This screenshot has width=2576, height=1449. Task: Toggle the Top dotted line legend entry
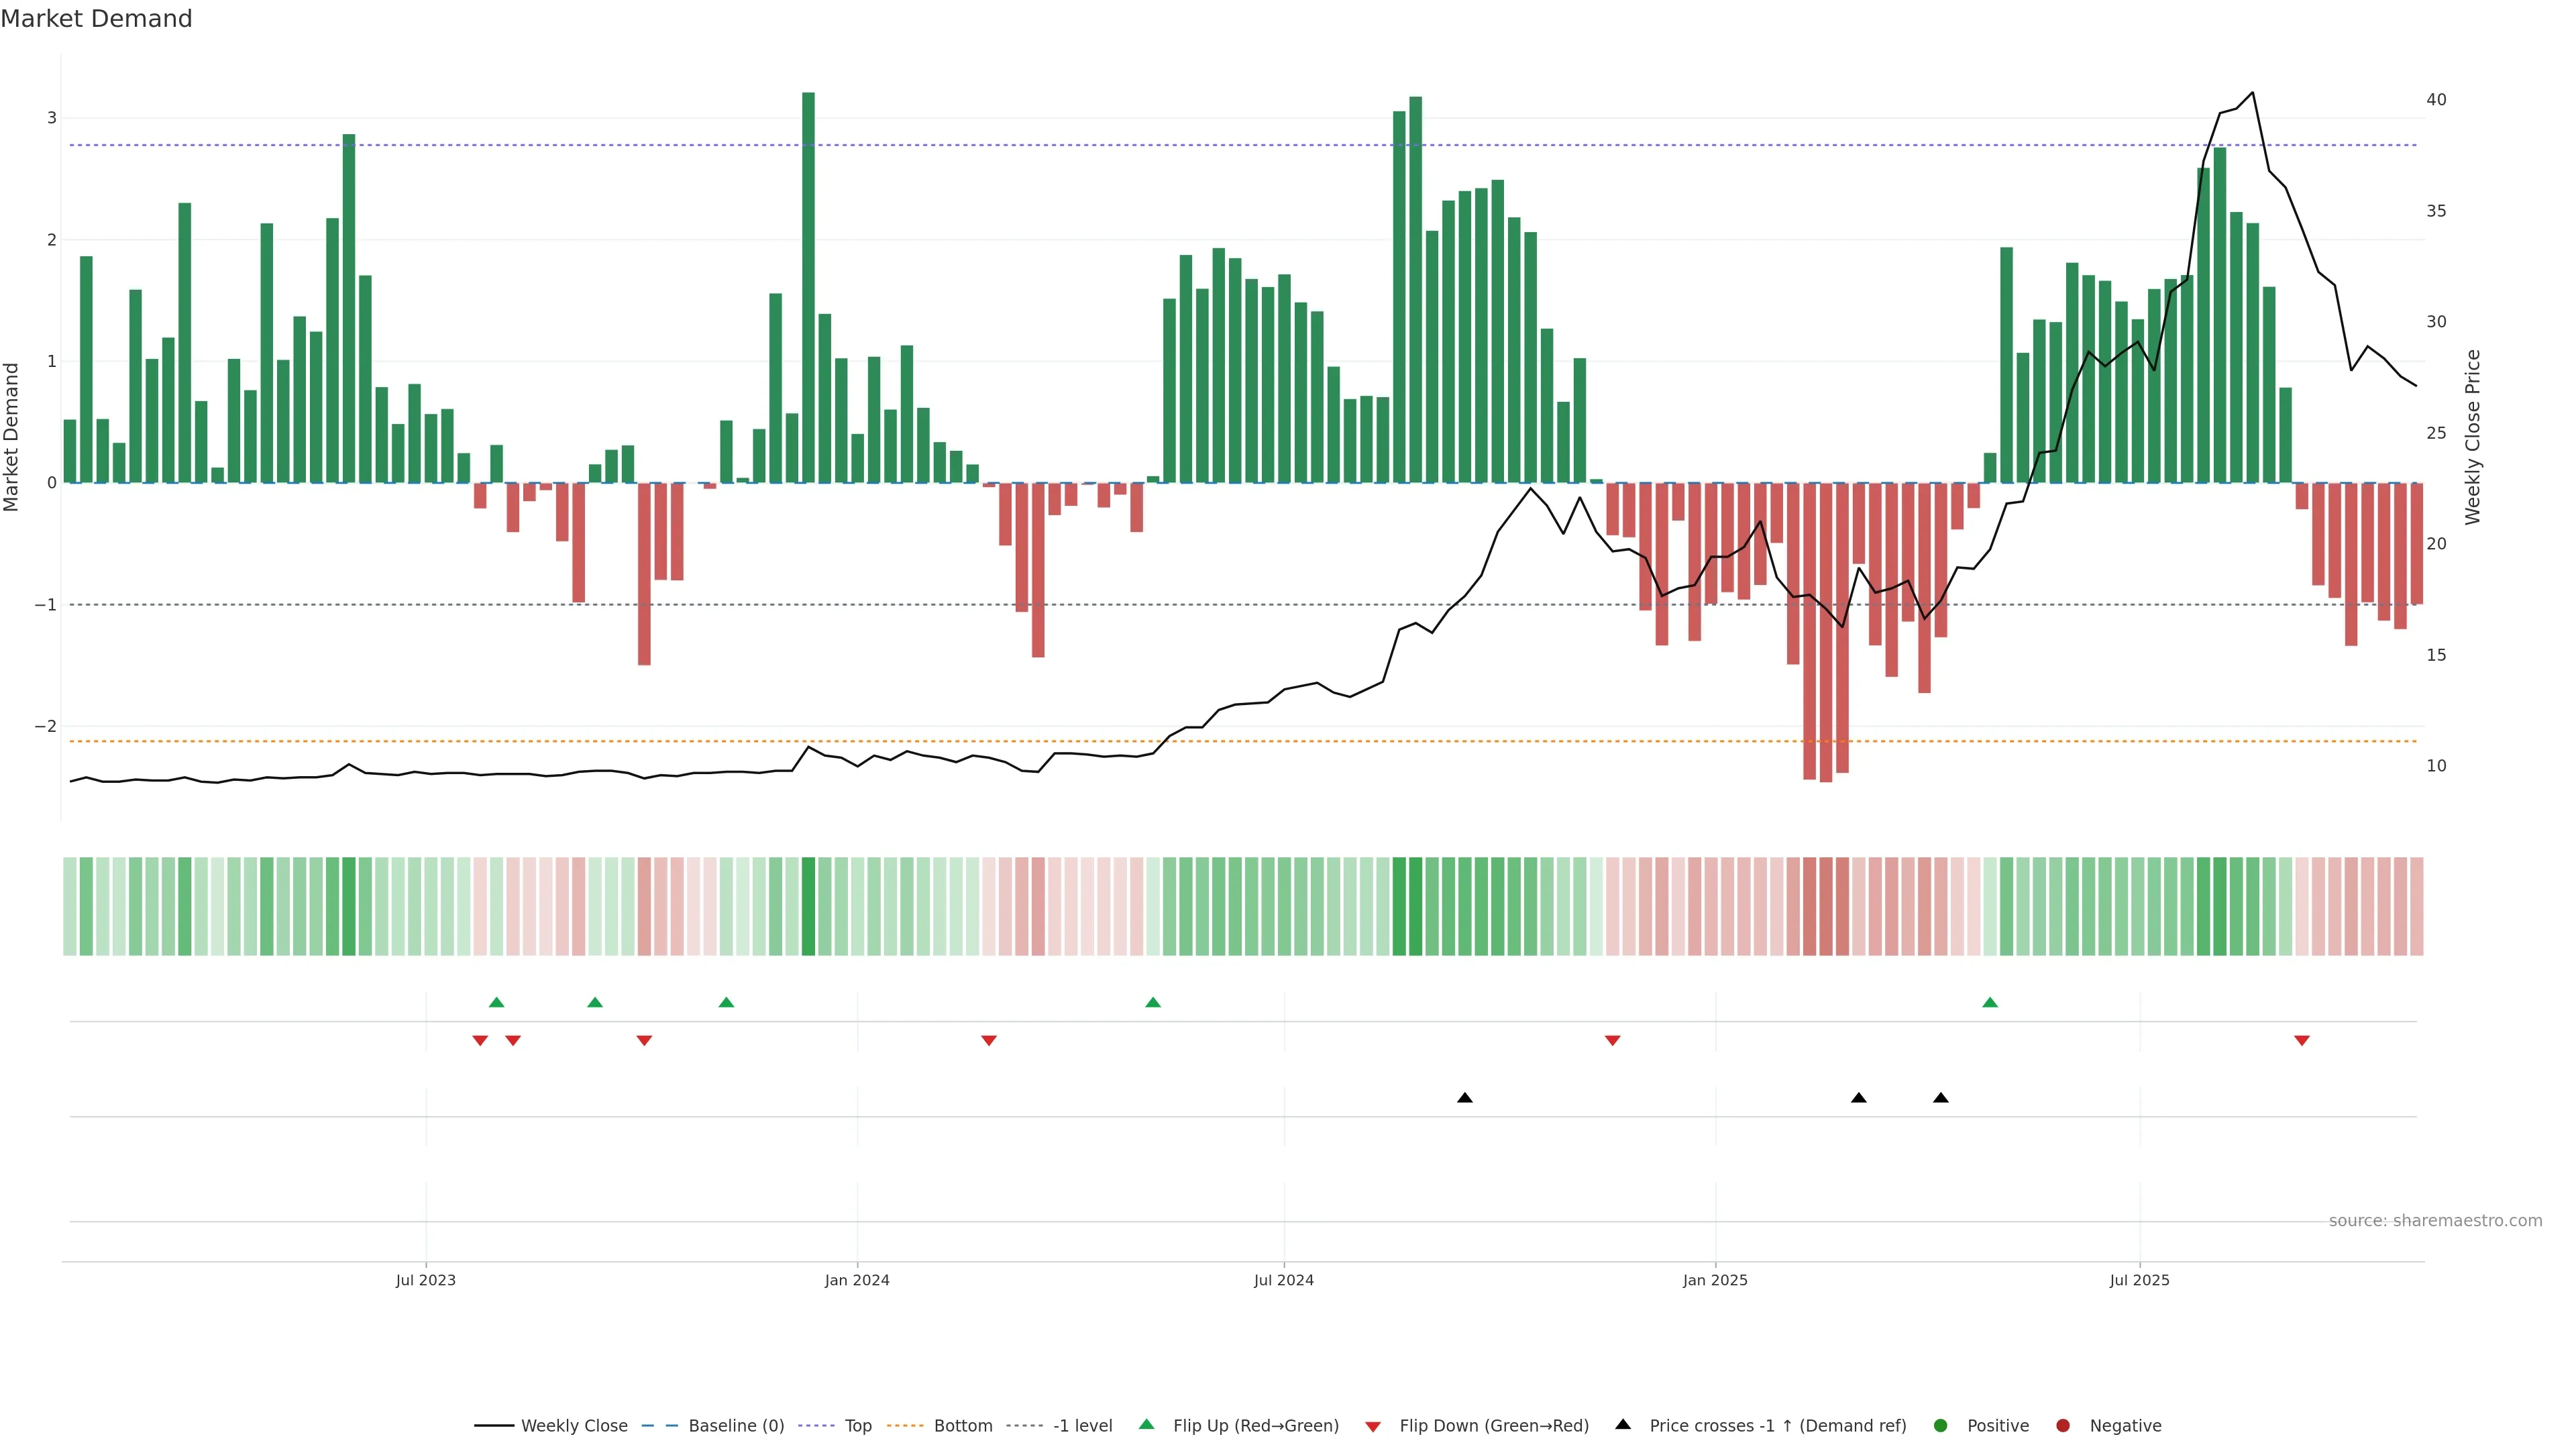click(858, 1426)
